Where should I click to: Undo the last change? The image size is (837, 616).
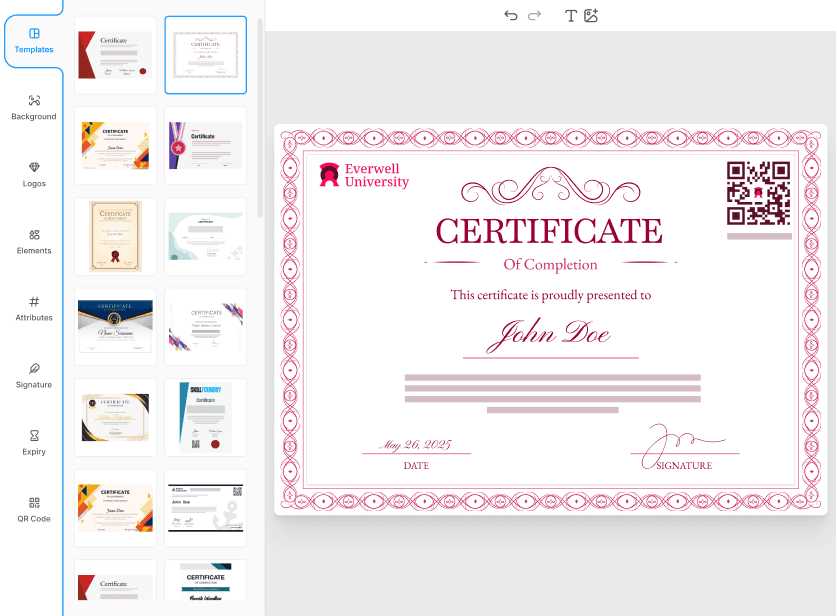click(511, 15)
